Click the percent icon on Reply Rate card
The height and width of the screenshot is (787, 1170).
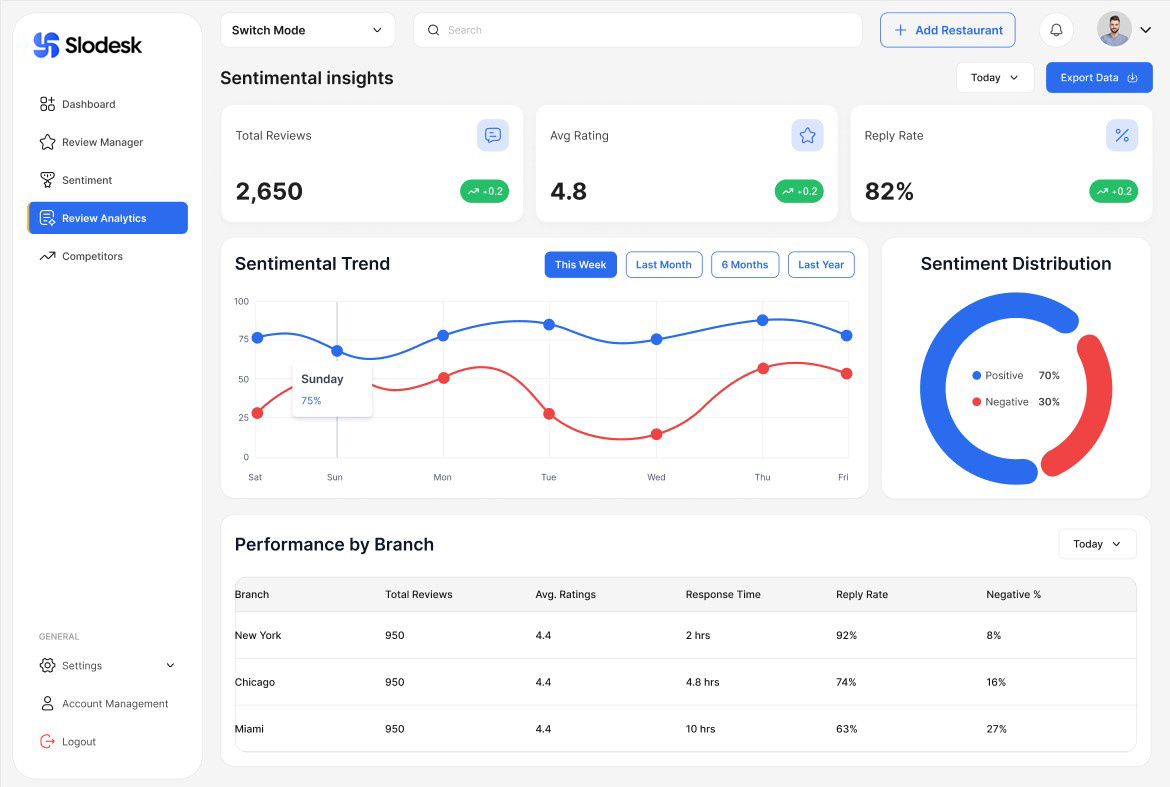[1121, 134]
